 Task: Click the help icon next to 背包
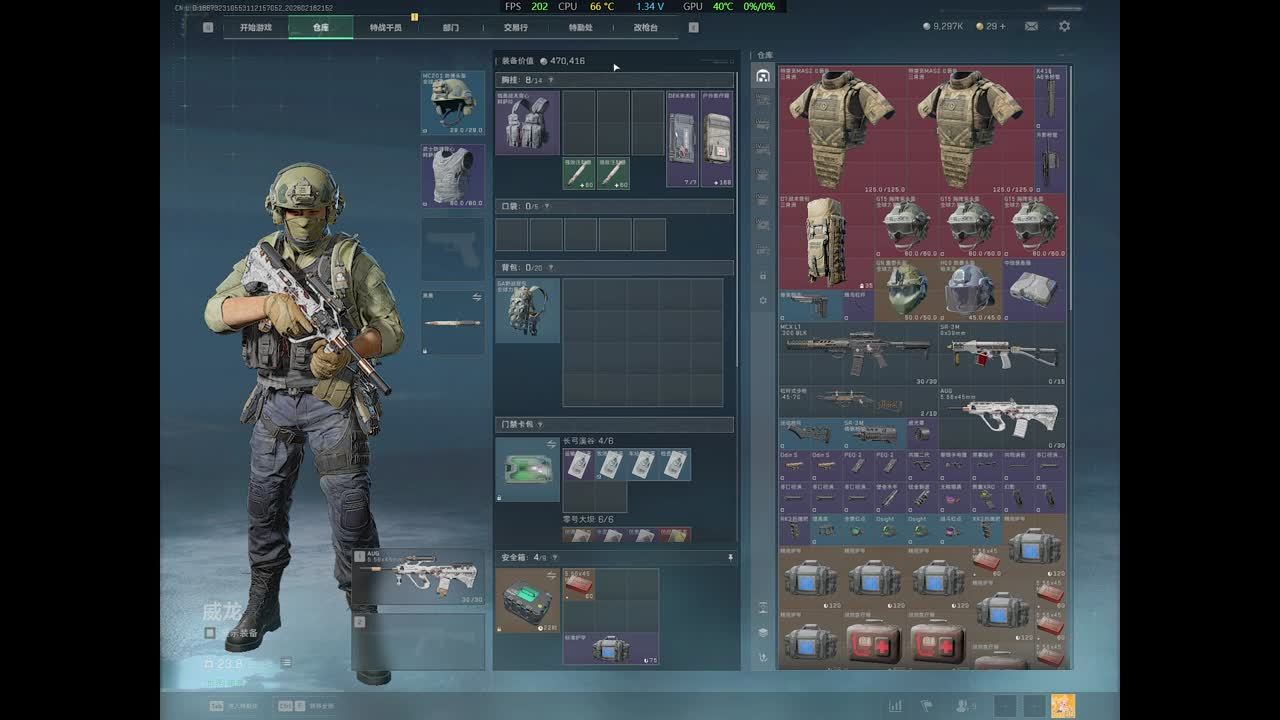click(x=551, y=268)
